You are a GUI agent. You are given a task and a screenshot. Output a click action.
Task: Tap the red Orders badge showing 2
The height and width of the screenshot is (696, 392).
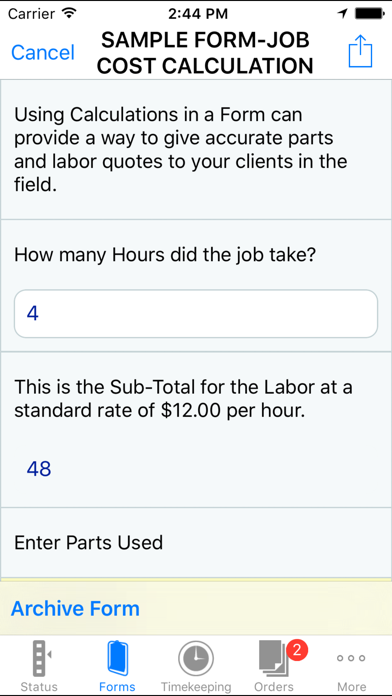pyautogui.click(x=297, y=650)
